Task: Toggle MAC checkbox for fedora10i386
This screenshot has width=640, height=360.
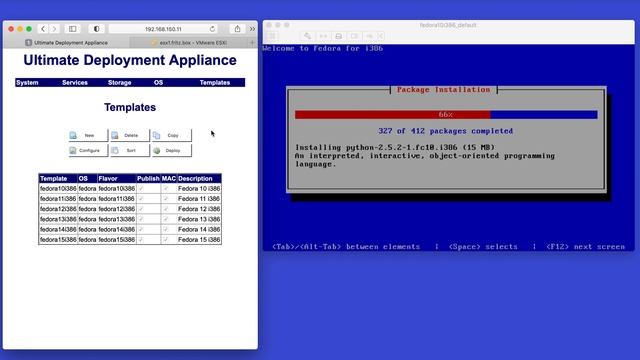Action: [166, 188]
